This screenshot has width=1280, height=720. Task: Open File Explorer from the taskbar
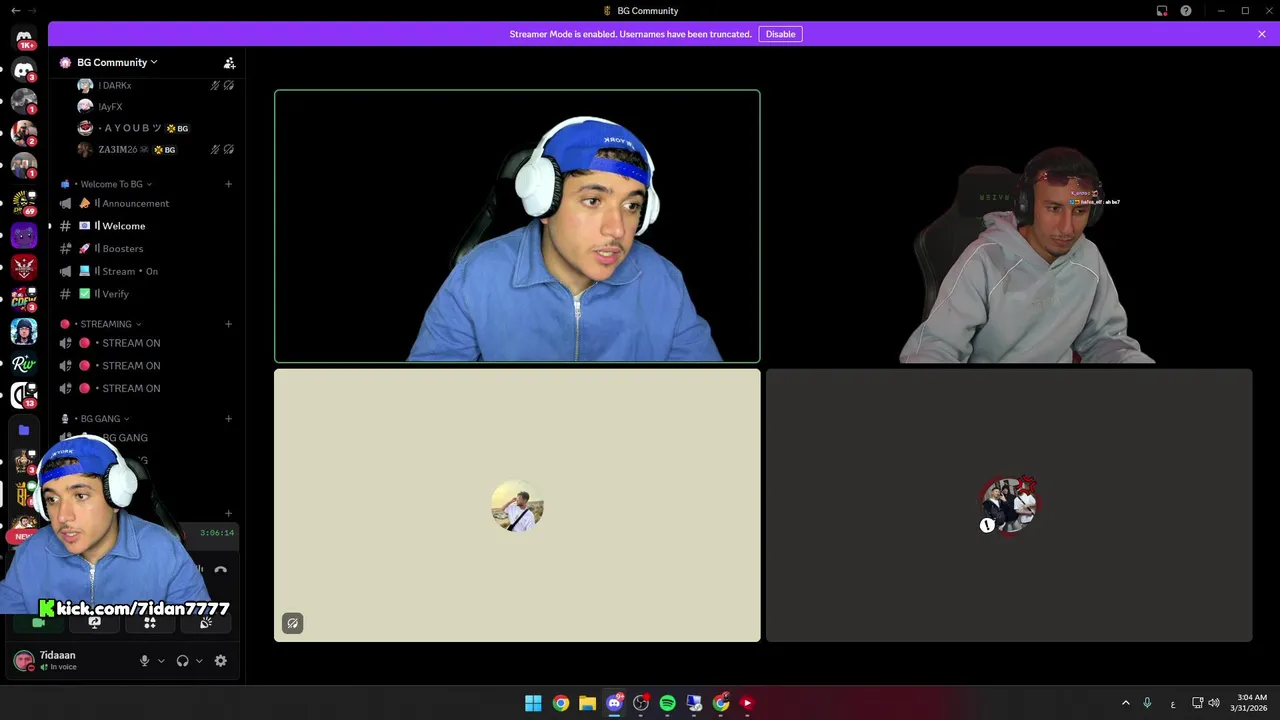point(587,703)
